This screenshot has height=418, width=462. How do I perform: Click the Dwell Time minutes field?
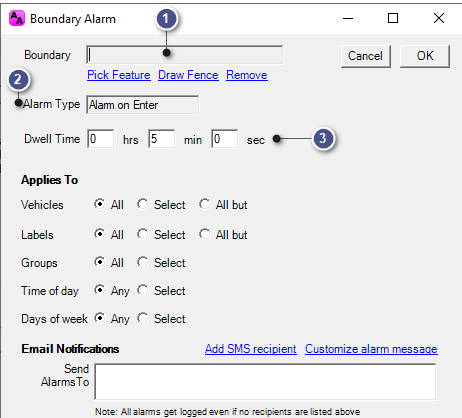[x=161, y=139]
